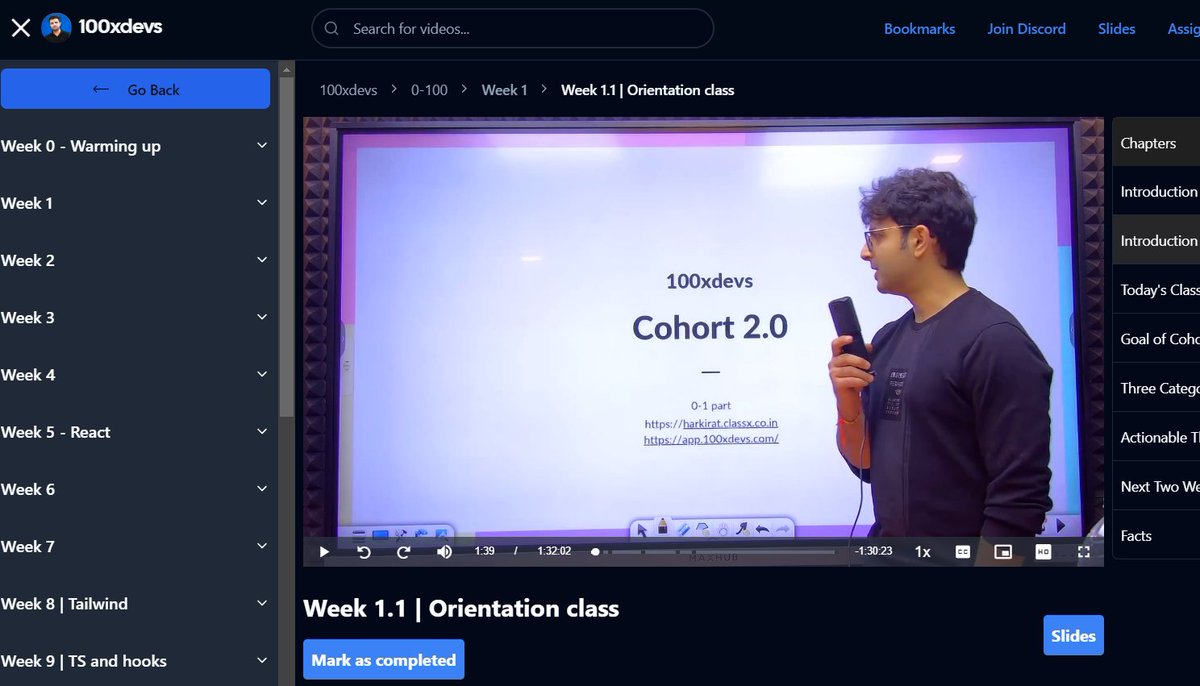Click the Chapters panel header
Screen dimensions: 1200x686
1157,143
